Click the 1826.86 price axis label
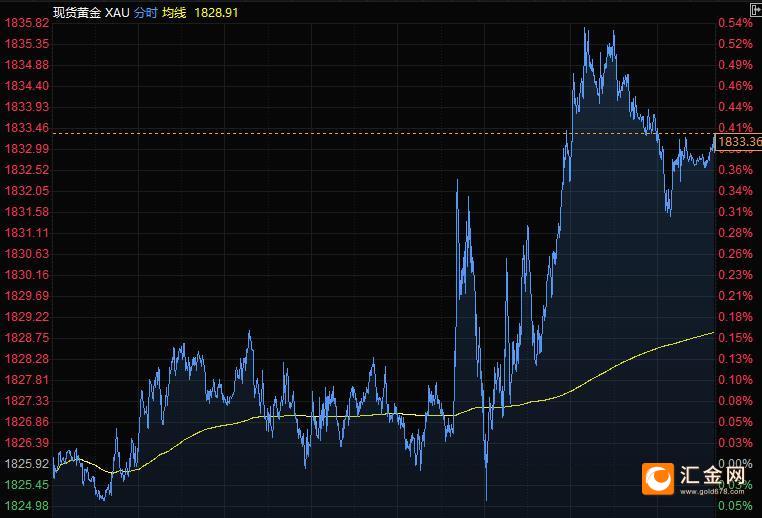The height and width of the screenshot is (518, 762). [27, 422]
